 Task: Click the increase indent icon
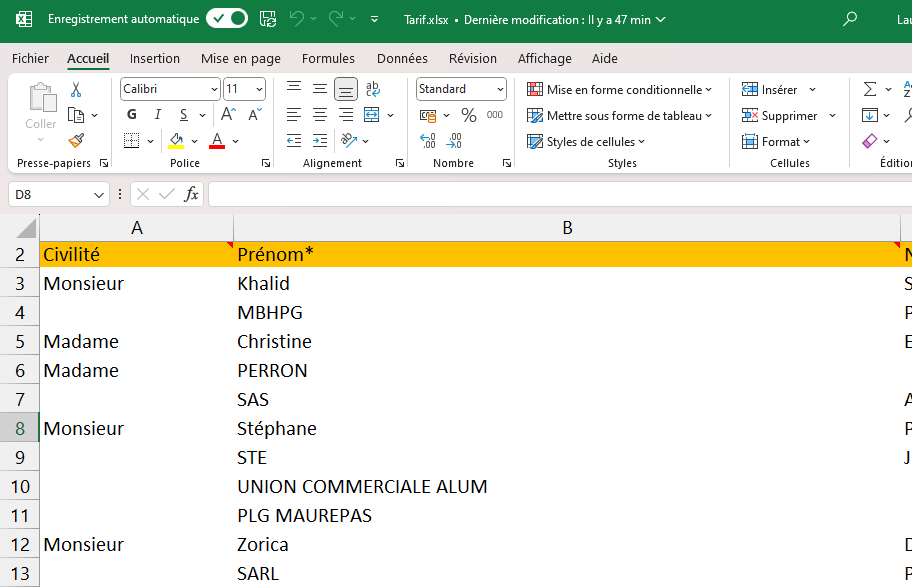point(320,141)
